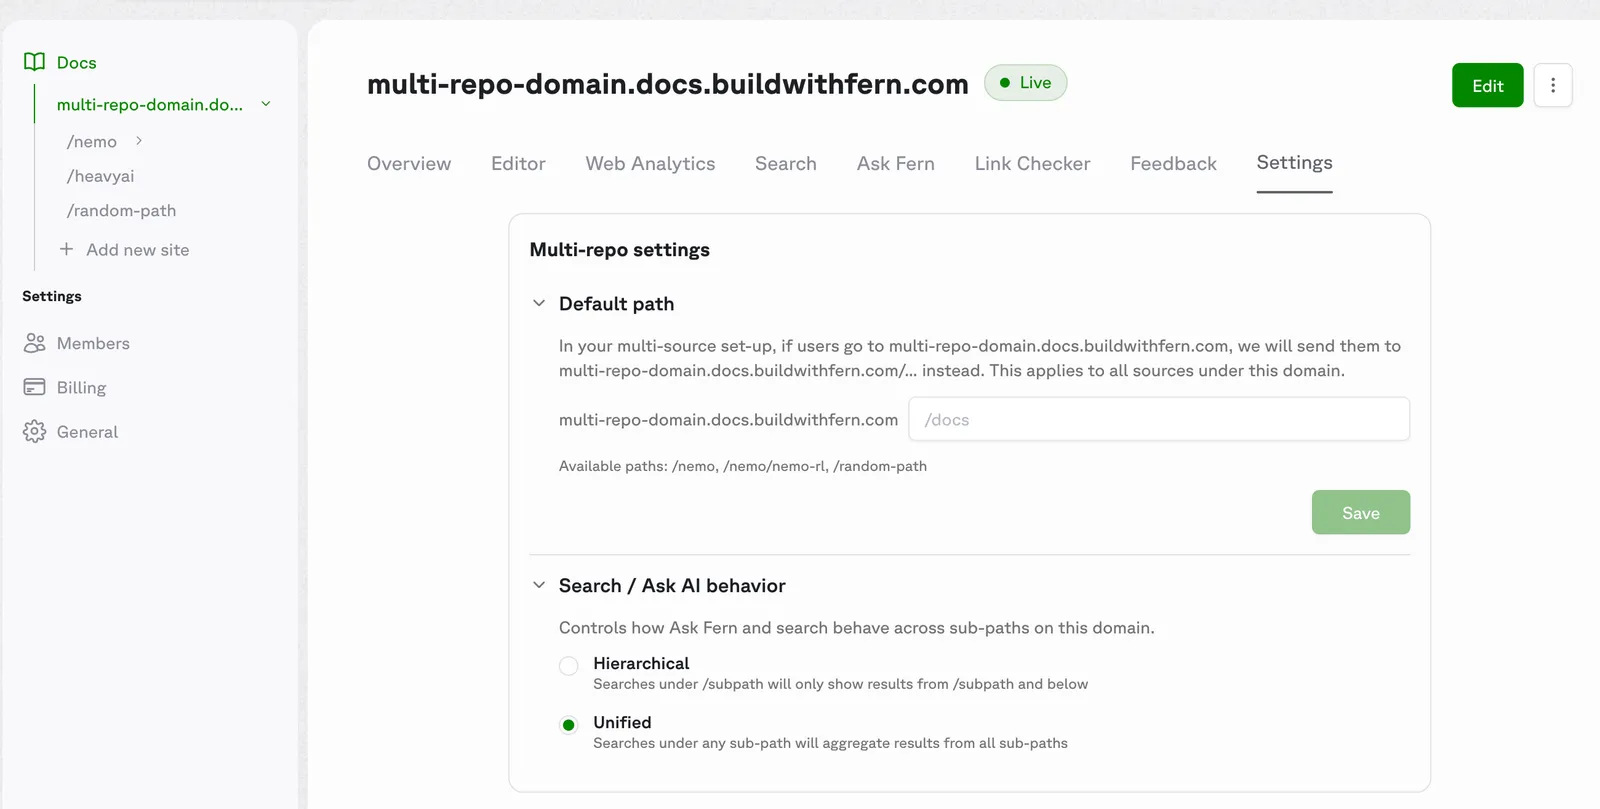Screen dimensions: 1600x809
Task: Click the Docs heading in sidebar
Action: tap(77, 62)
